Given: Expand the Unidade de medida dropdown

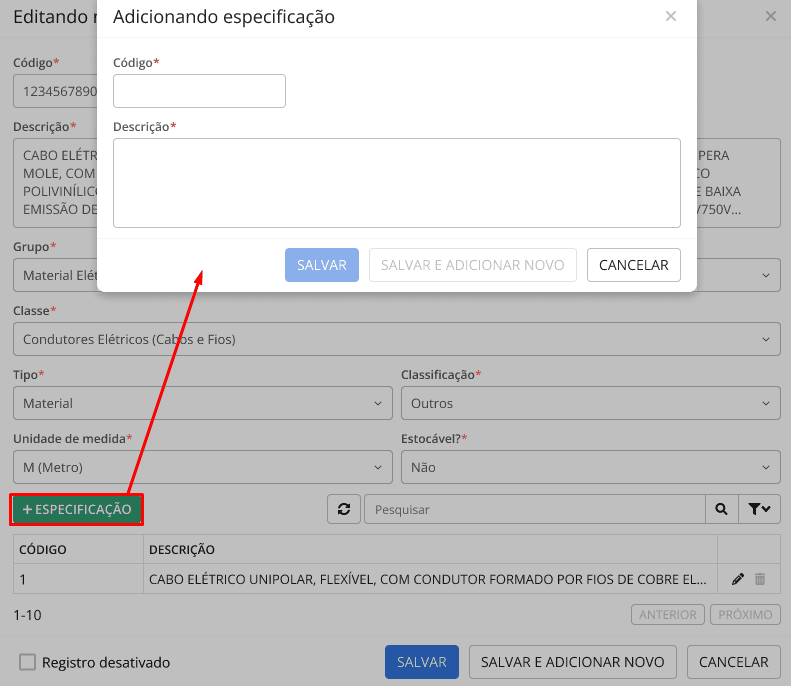Looking at the screenshot, I should [201, 467].
